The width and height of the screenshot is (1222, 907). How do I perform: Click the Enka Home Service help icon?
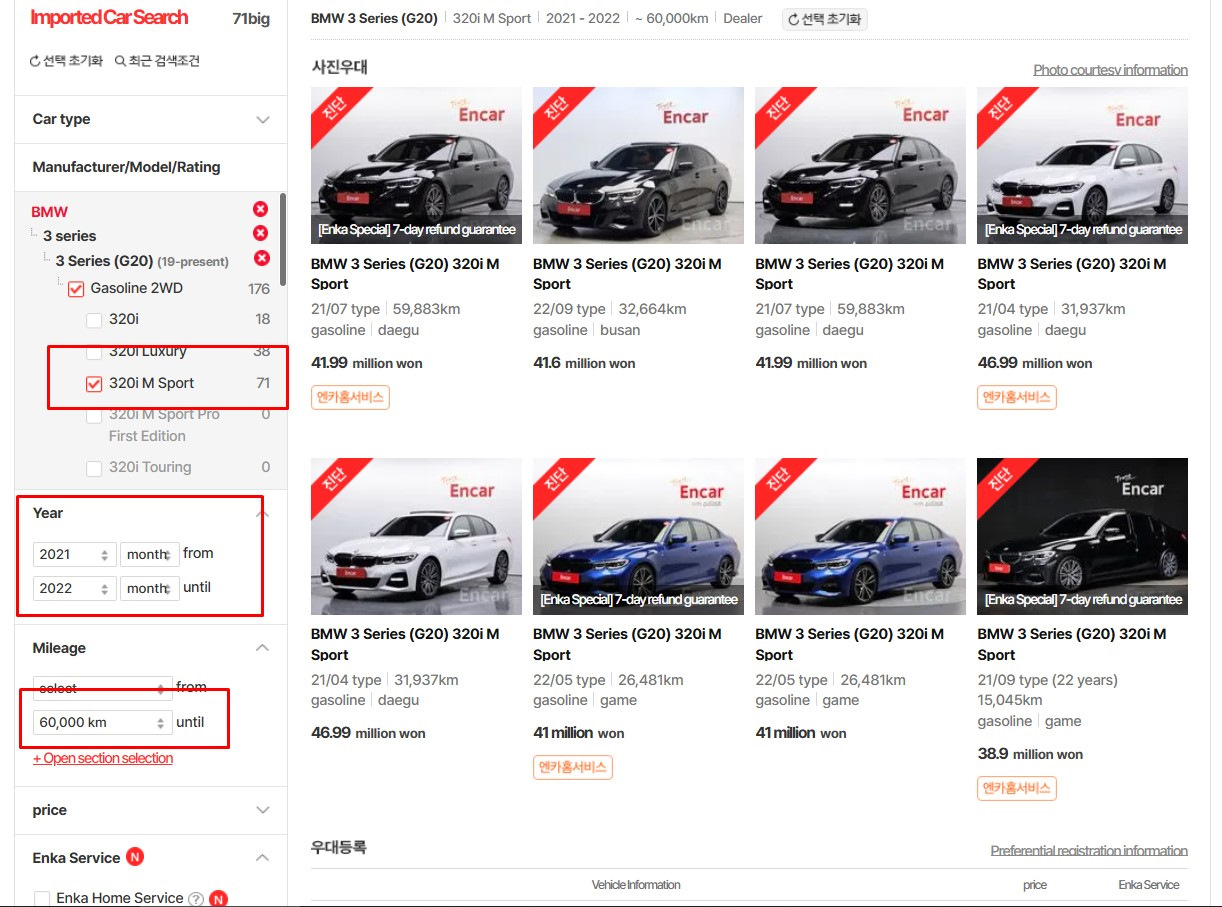coord(196,898)
